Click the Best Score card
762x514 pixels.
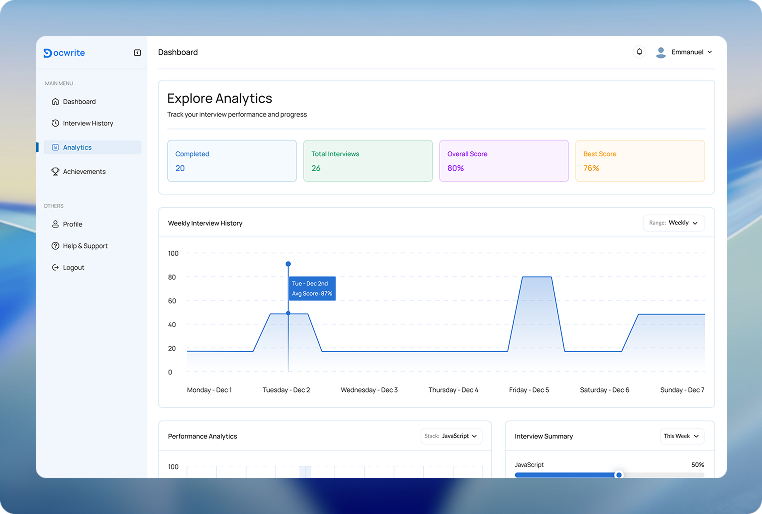(640, 161)
